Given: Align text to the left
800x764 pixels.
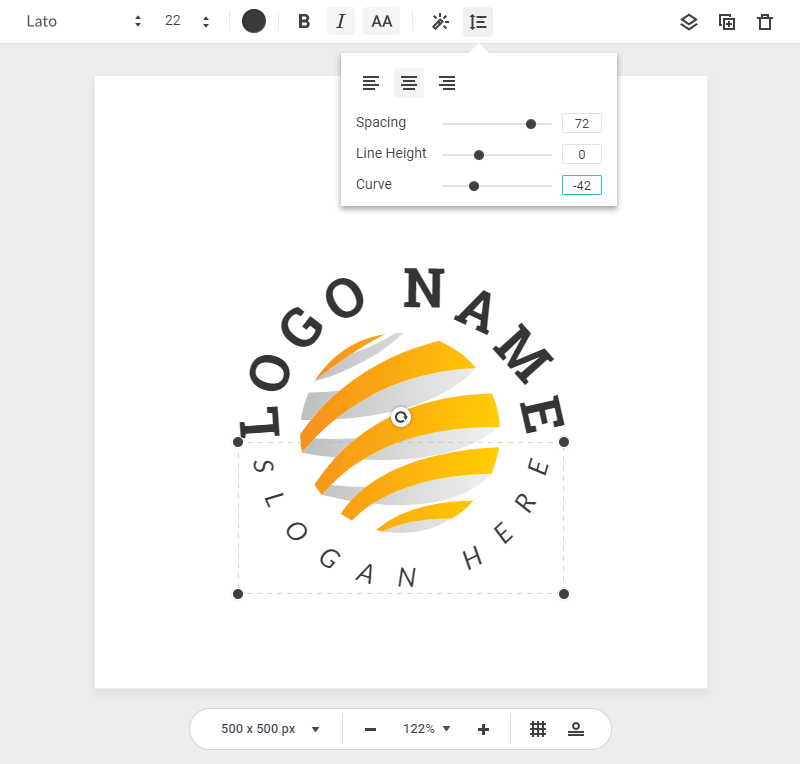Looking at the screenshot, I should coord(371,83).
